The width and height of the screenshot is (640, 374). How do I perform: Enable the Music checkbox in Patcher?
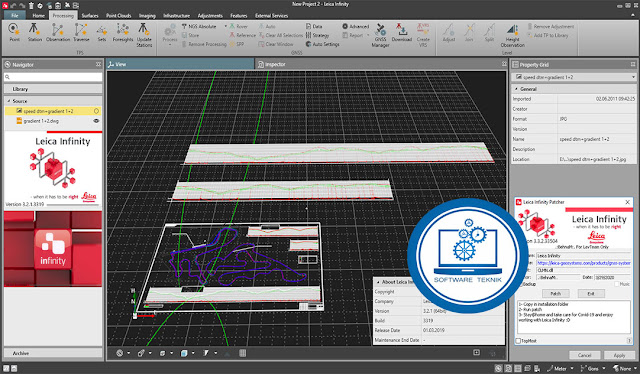(x=617, y=284)
